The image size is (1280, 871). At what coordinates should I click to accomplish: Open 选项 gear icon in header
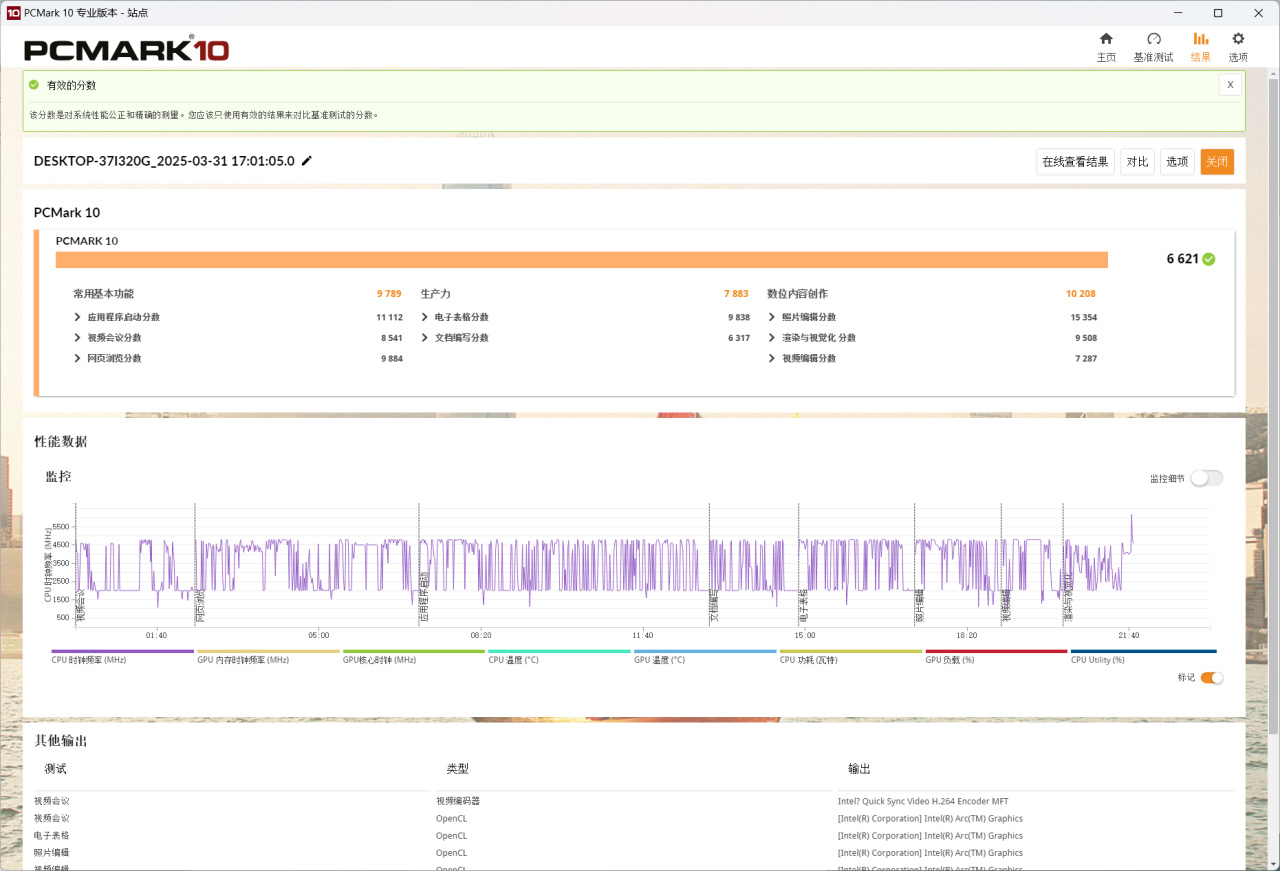[x=1238, y=39]
